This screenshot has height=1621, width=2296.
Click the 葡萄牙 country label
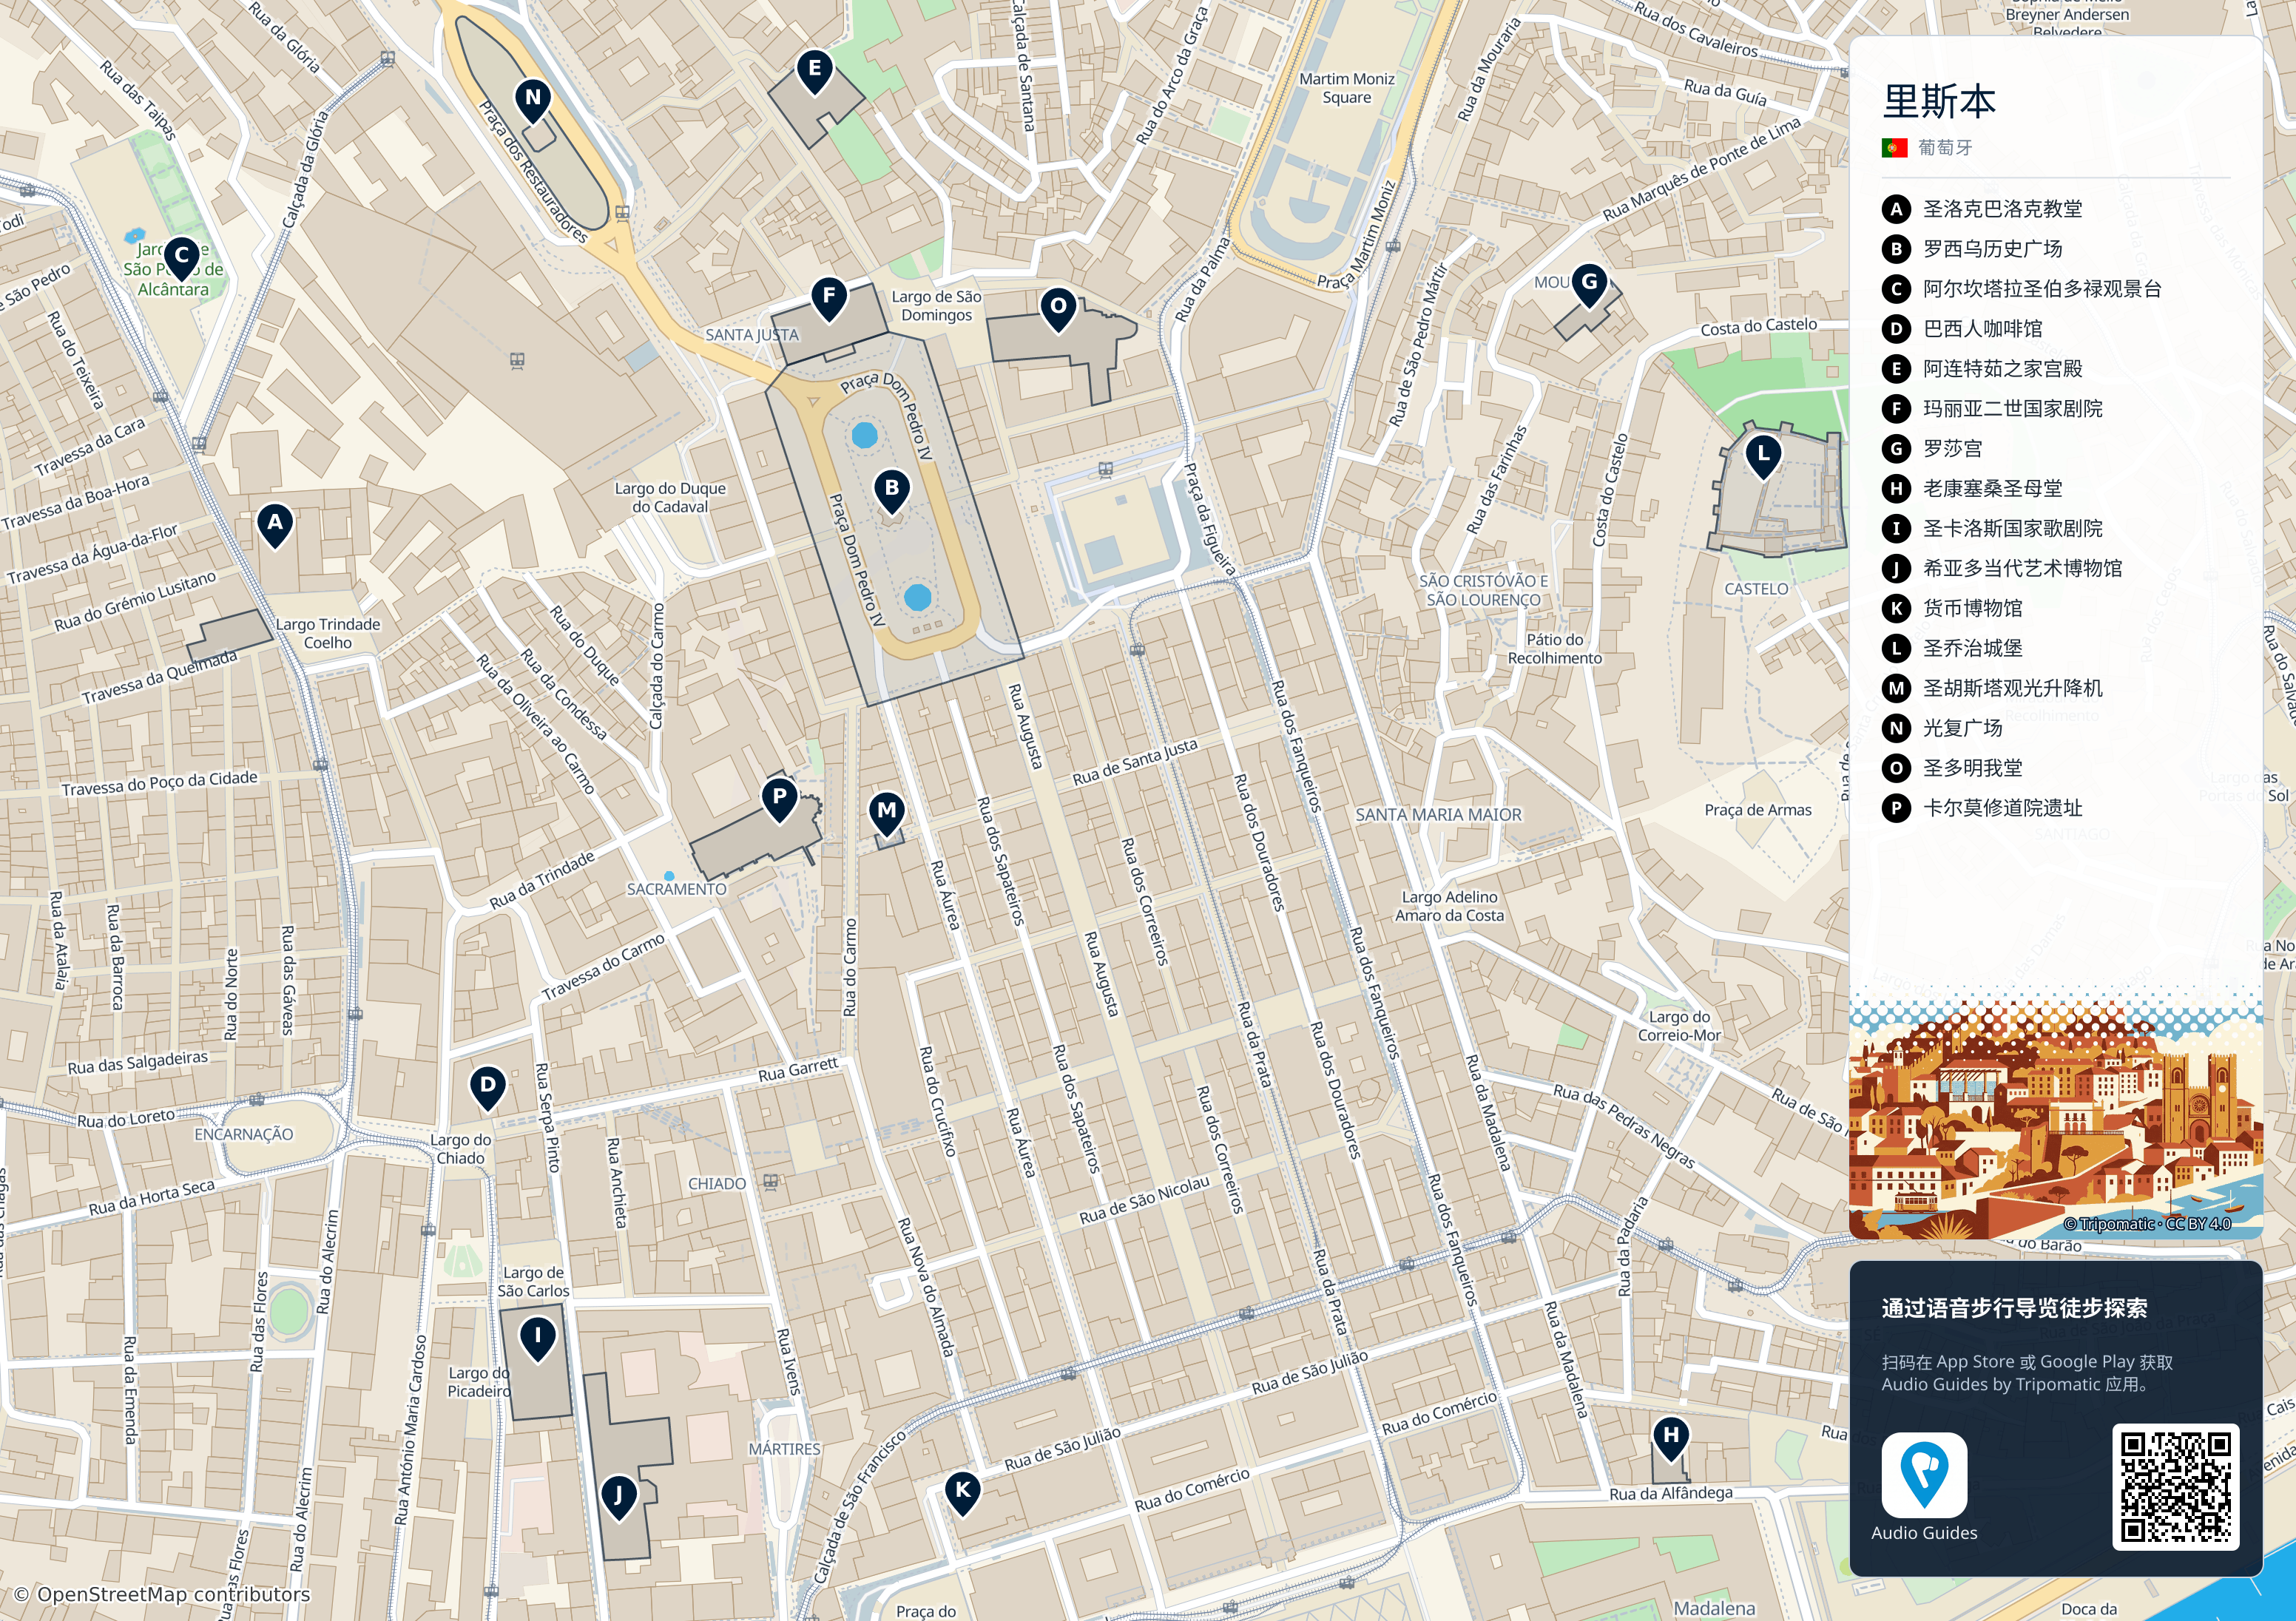pos(1945,148)
